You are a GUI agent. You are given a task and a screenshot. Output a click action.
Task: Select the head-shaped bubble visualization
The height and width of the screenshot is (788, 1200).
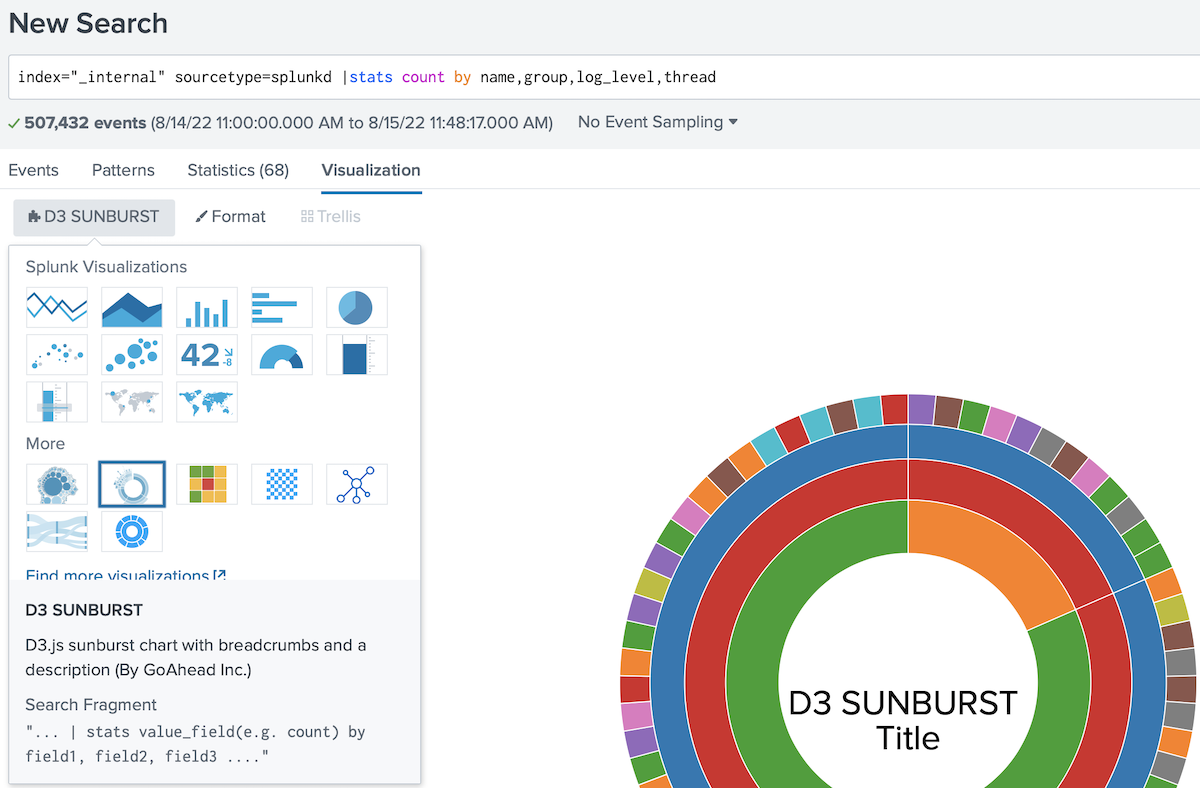(57, 484)
